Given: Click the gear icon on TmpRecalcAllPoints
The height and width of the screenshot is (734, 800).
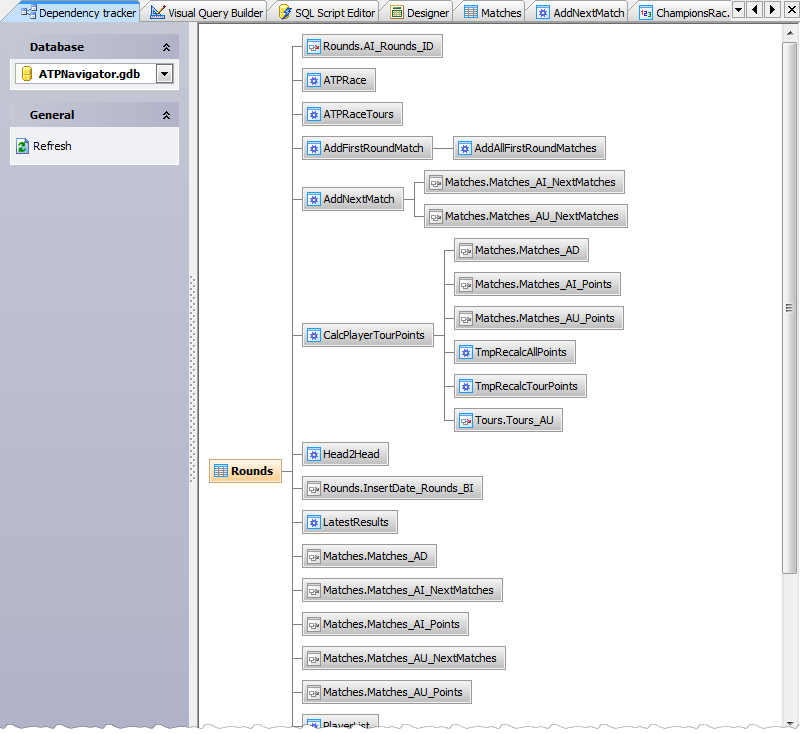Looking at the screenshot, I should click(464, 352).
